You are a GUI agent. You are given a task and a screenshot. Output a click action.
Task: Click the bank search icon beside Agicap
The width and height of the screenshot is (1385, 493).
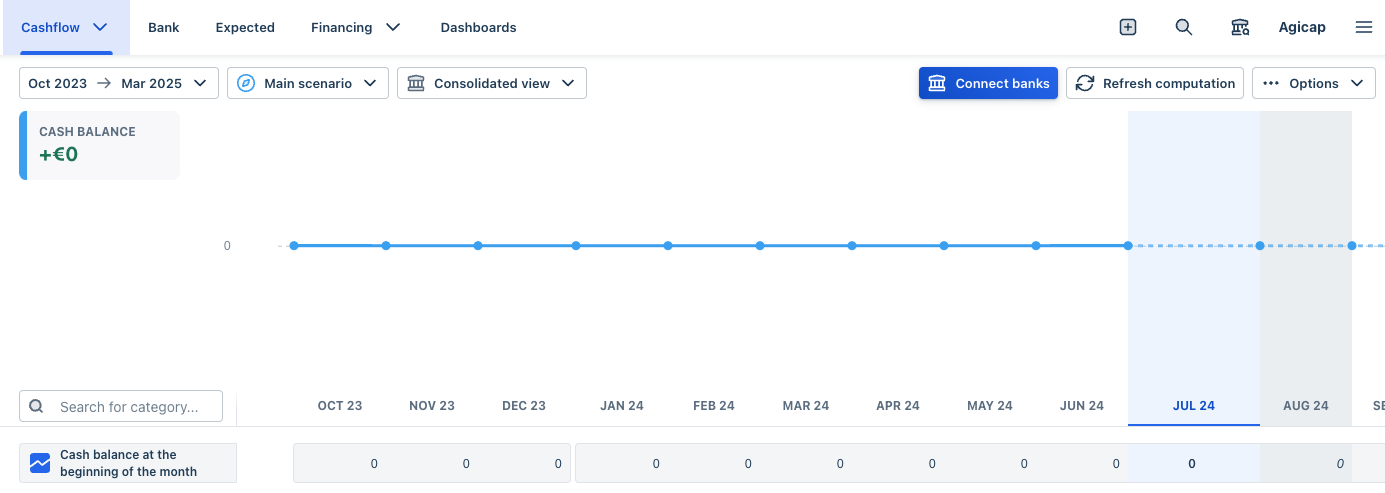pos(1240,27)
